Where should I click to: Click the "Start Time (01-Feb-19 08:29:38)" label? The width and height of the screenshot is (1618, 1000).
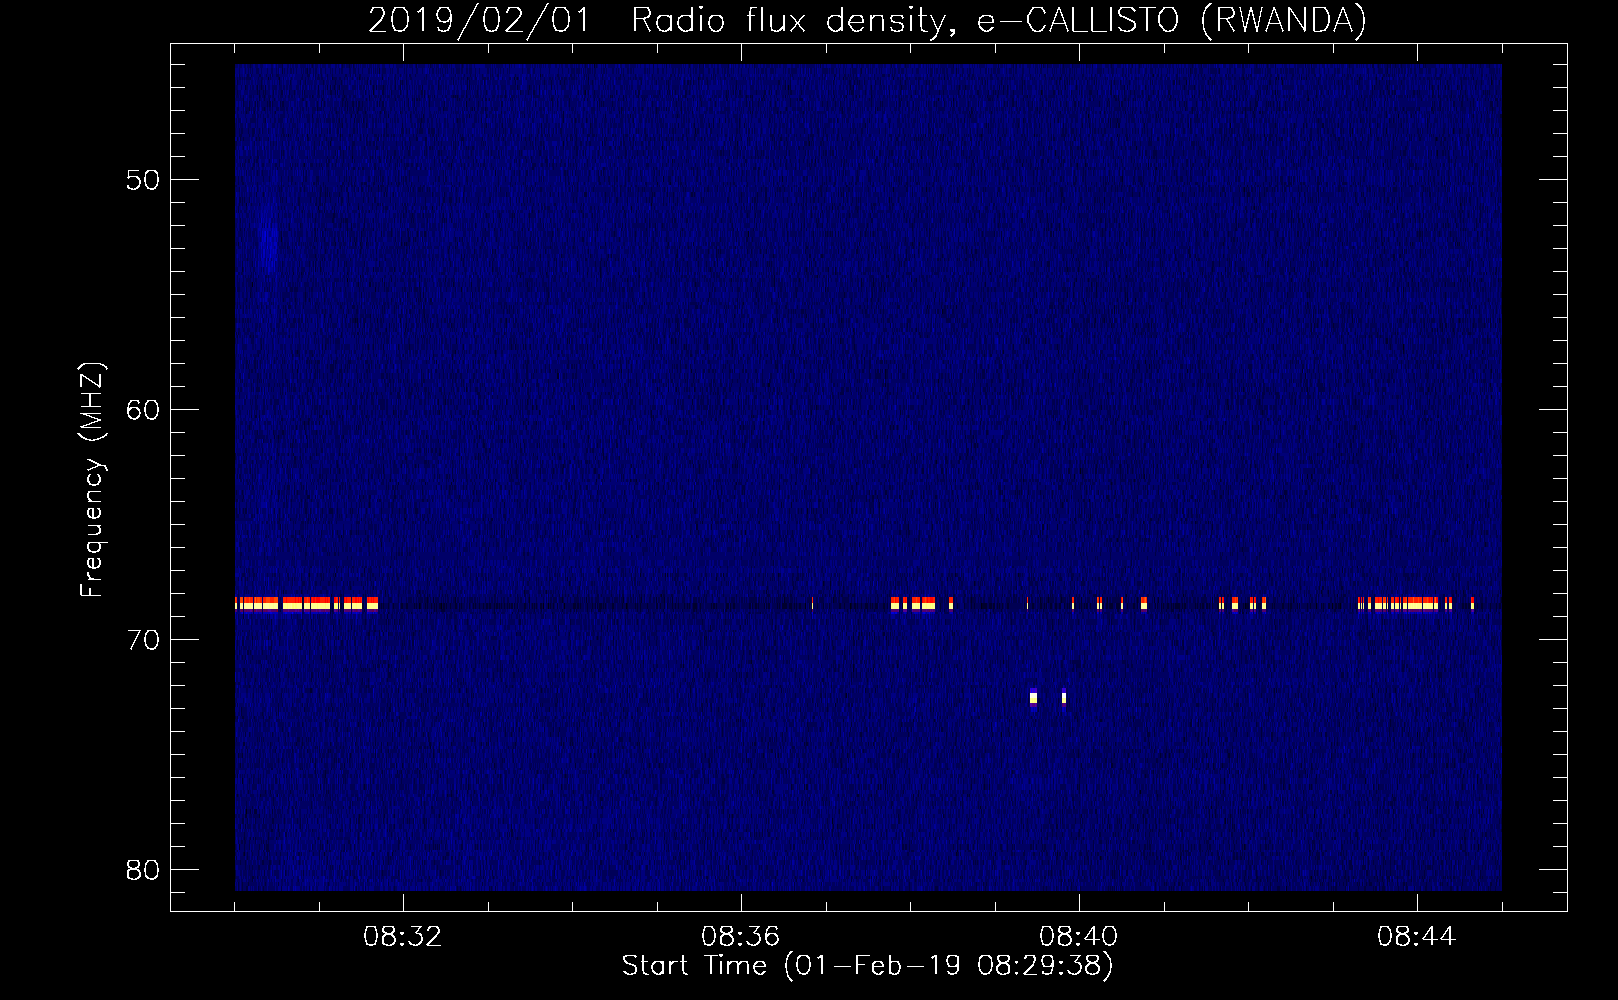(867, 966)
